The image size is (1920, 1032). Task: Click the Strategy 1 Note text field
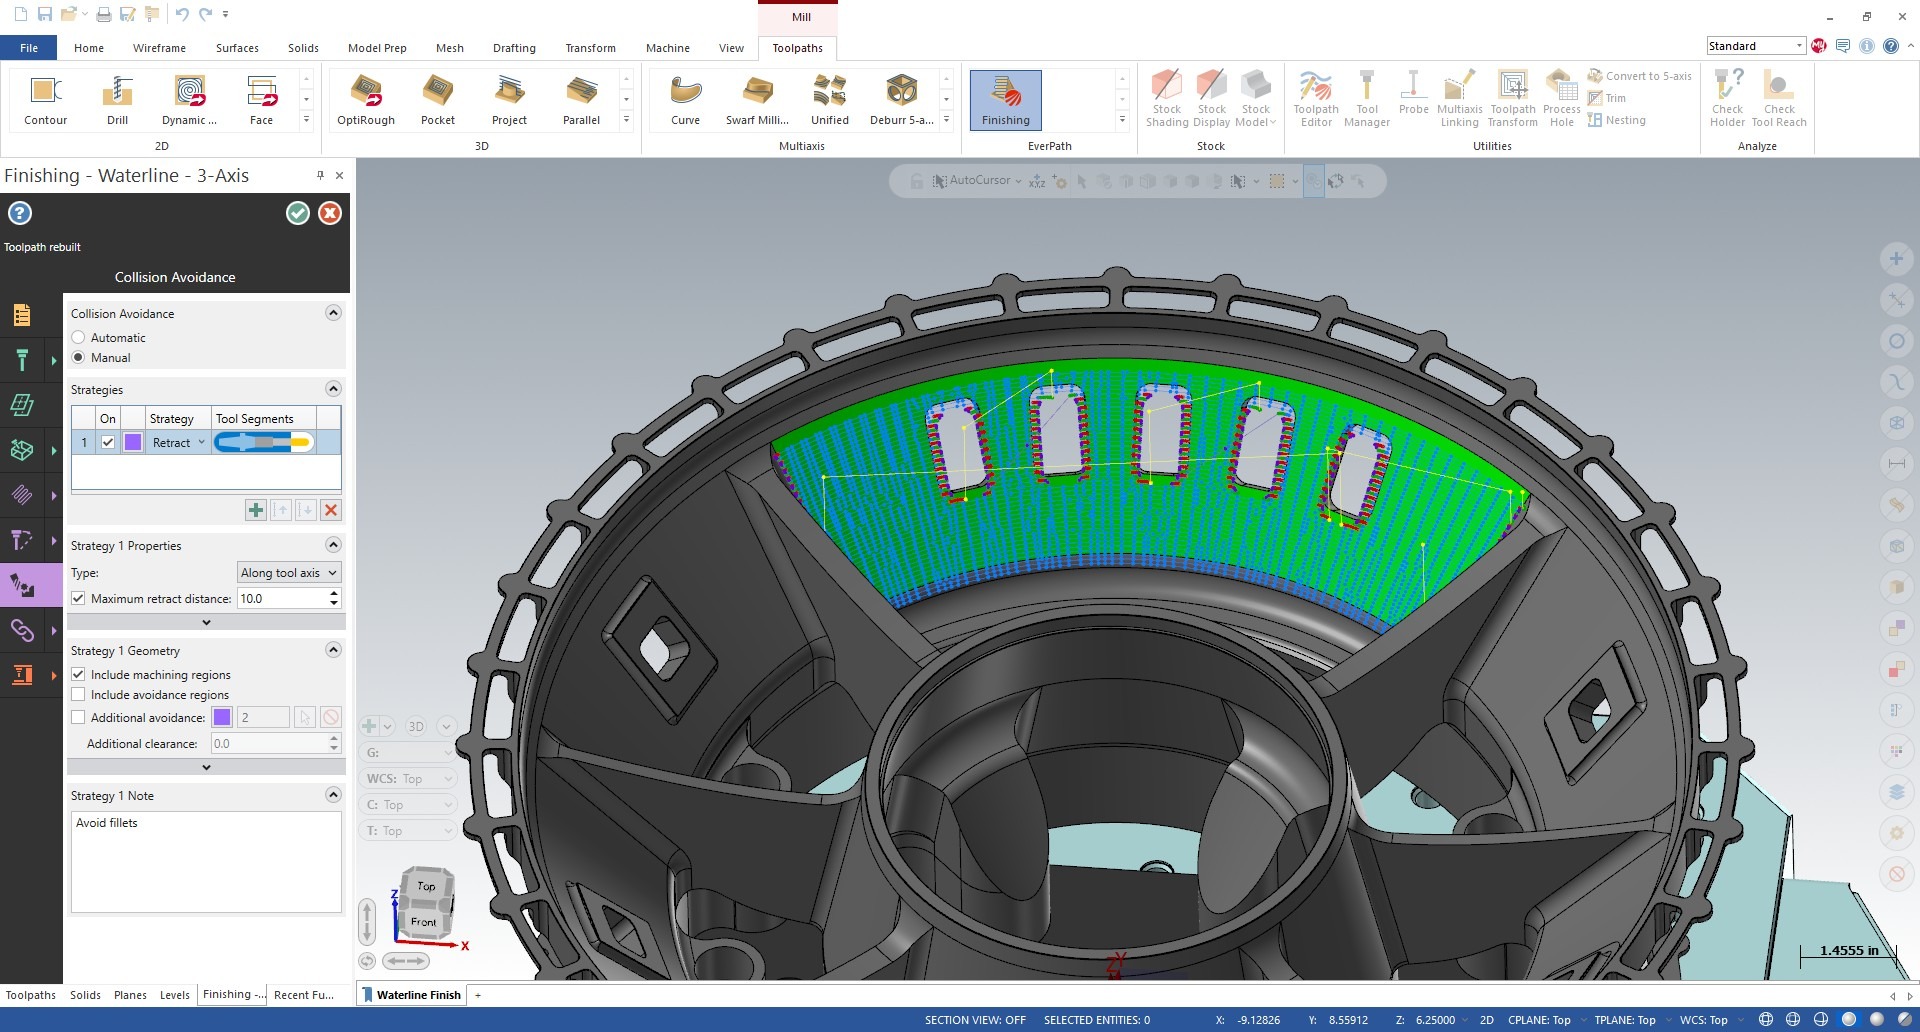[x=206, y=861]
